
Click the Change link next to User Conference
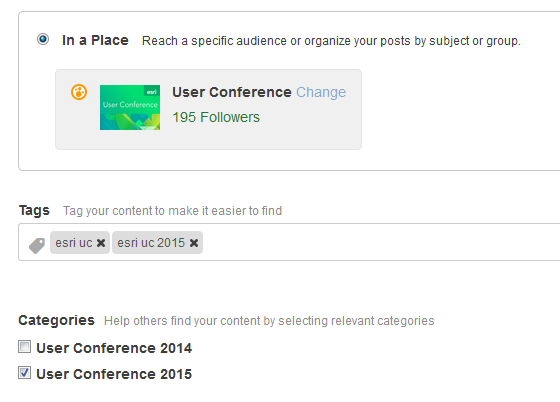coord(321,92)
